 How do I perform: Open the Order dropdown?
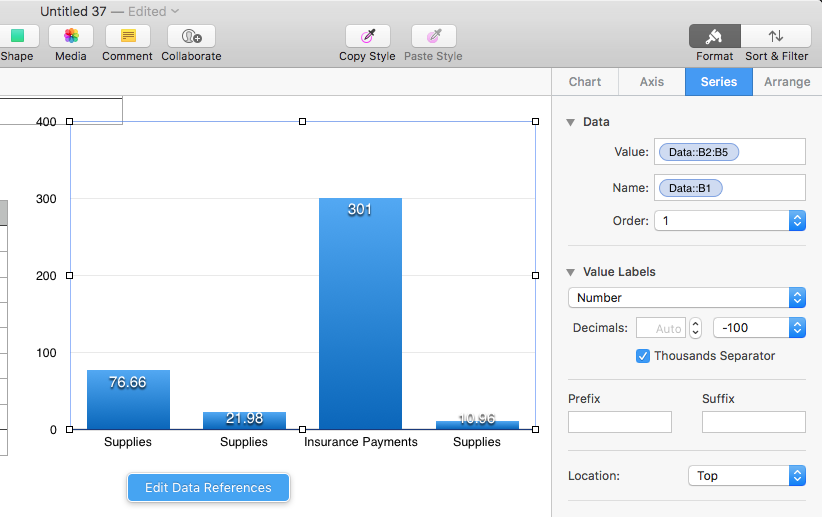point(729,221)
